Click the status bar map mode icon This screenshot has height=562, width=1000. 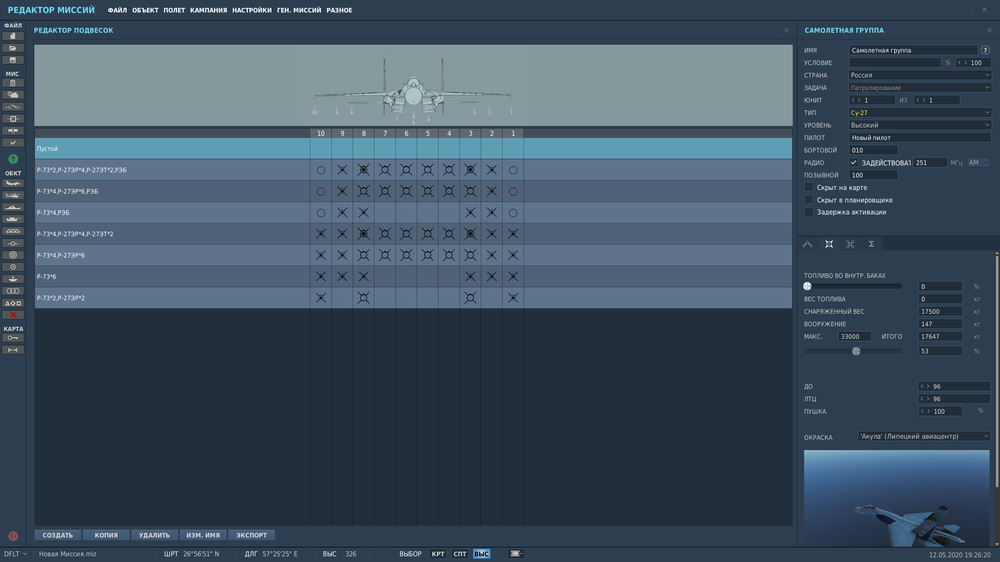pos(516,554)
